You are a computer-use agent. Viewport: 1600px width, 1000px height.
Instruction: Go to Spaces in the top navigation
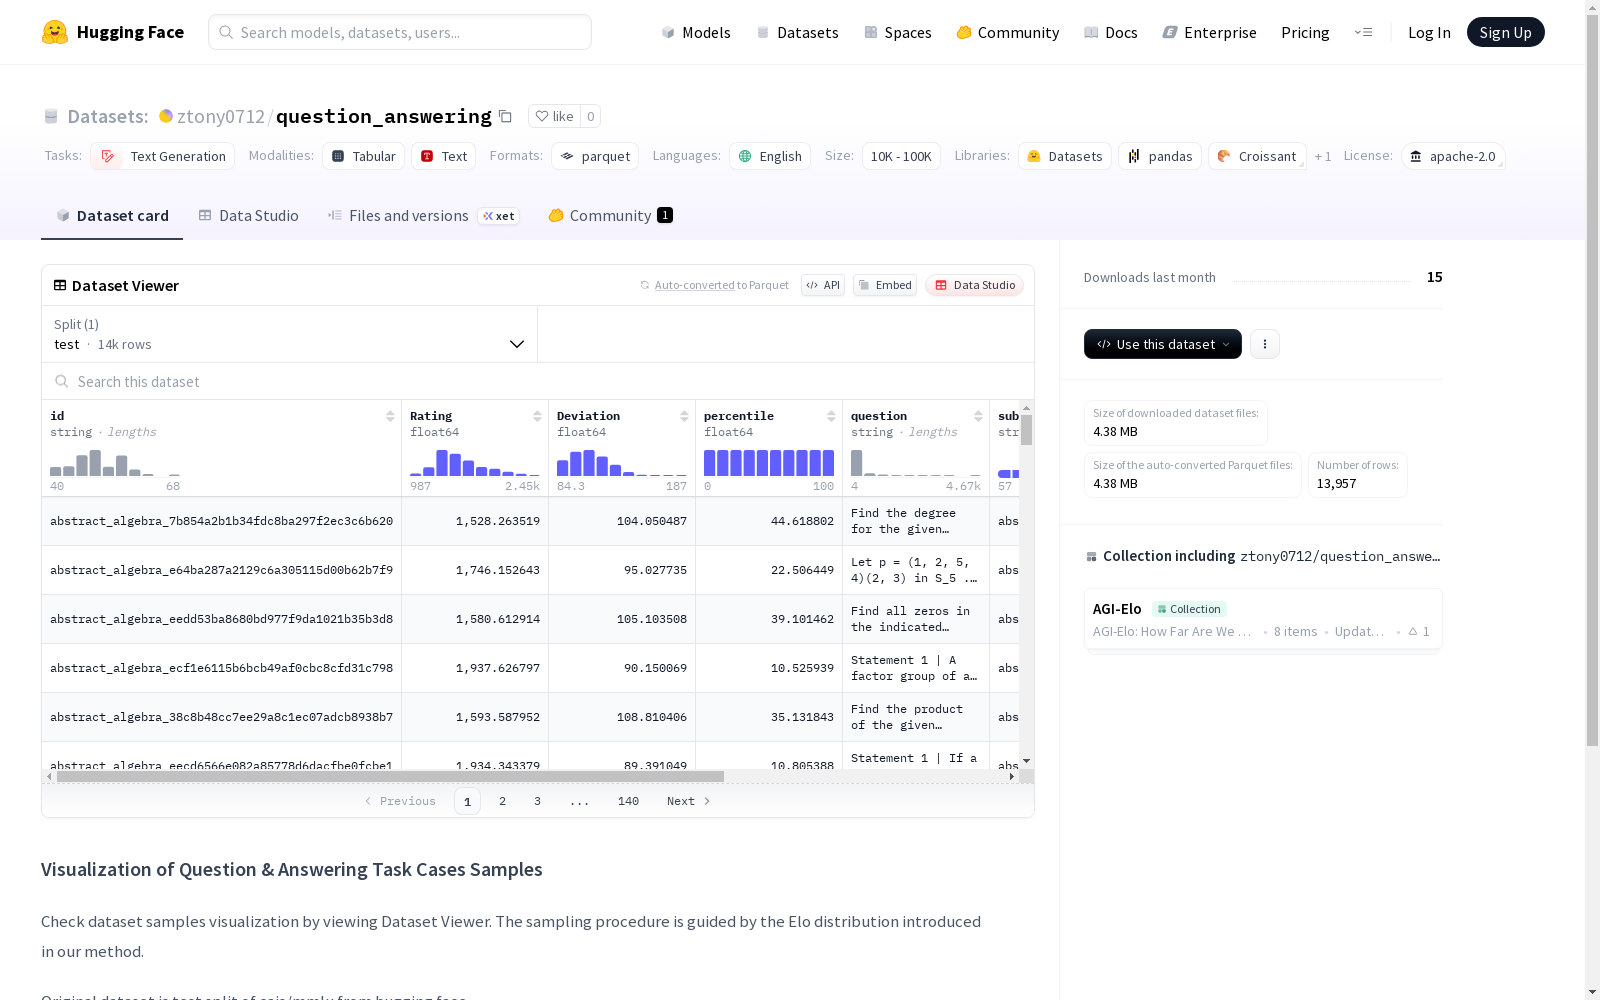[x=898, y=32]
